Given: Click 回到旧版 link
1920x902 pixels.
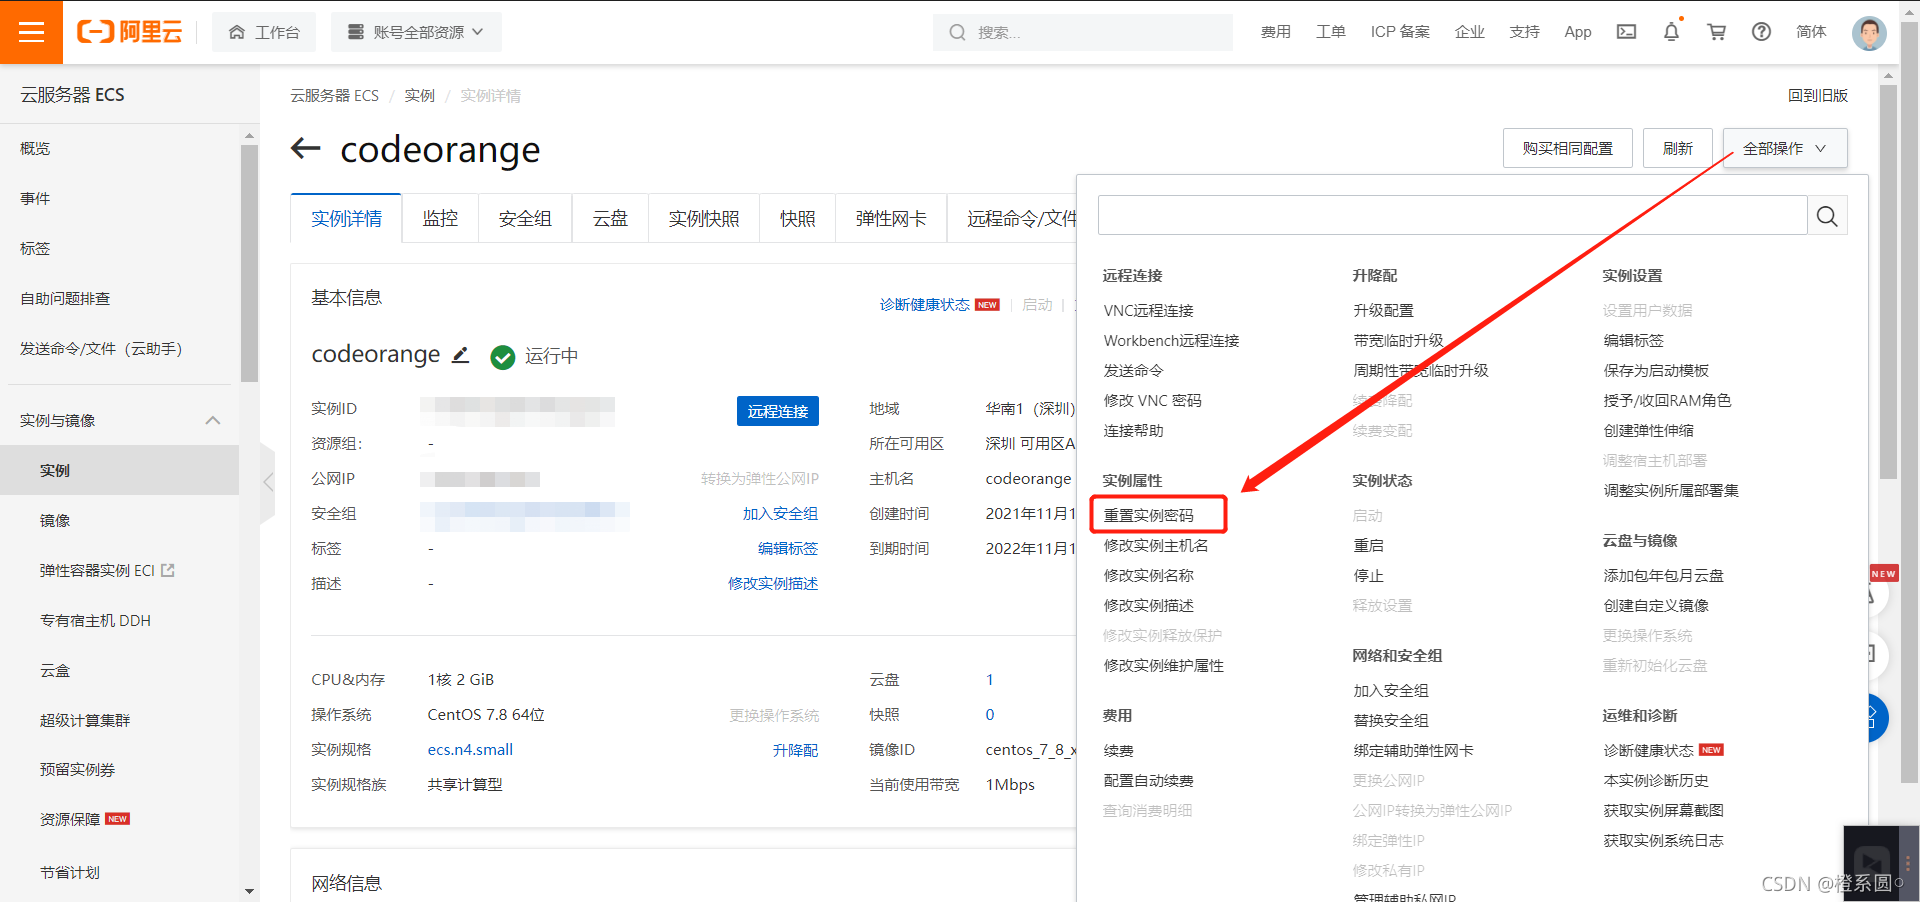Looking at the screenshot, I should click(x=1817, y=96).
